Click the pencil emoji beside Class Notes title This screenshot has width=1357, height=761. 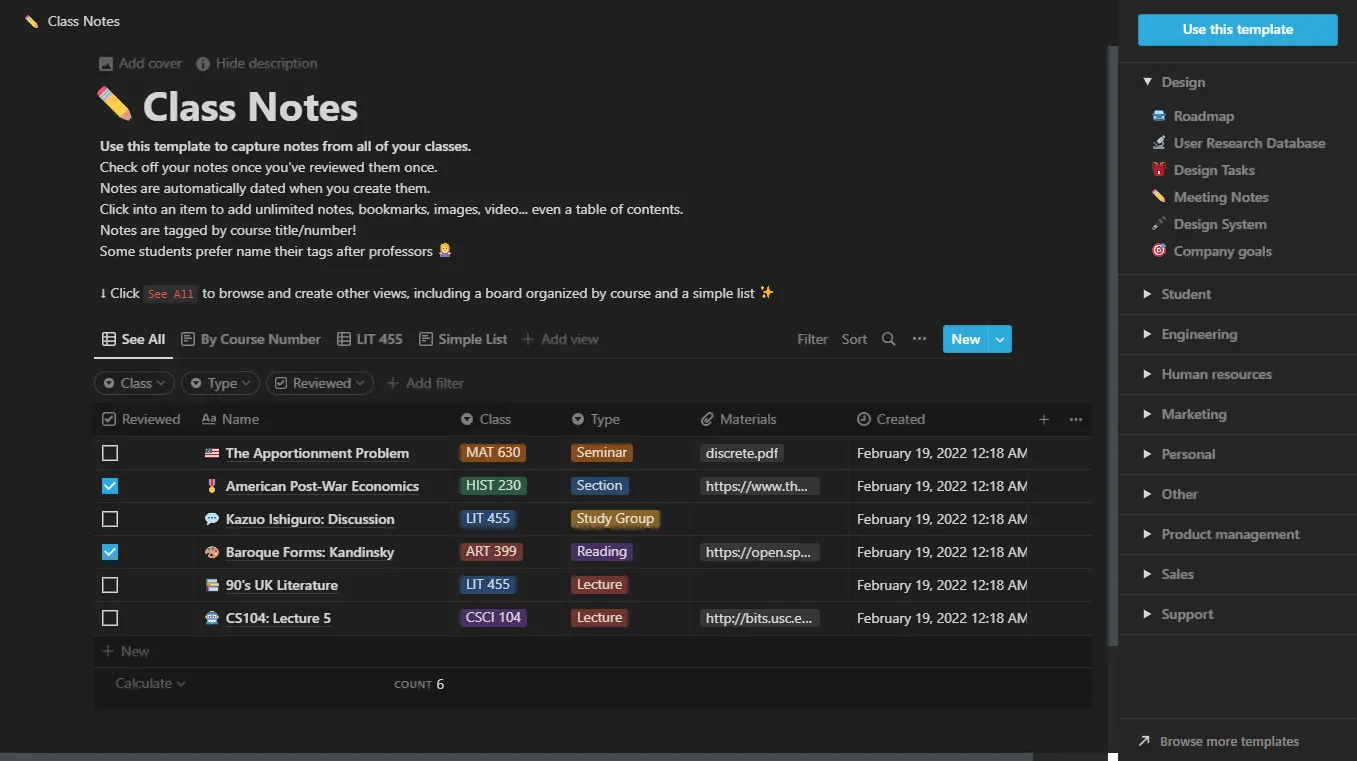pos(114,105)
